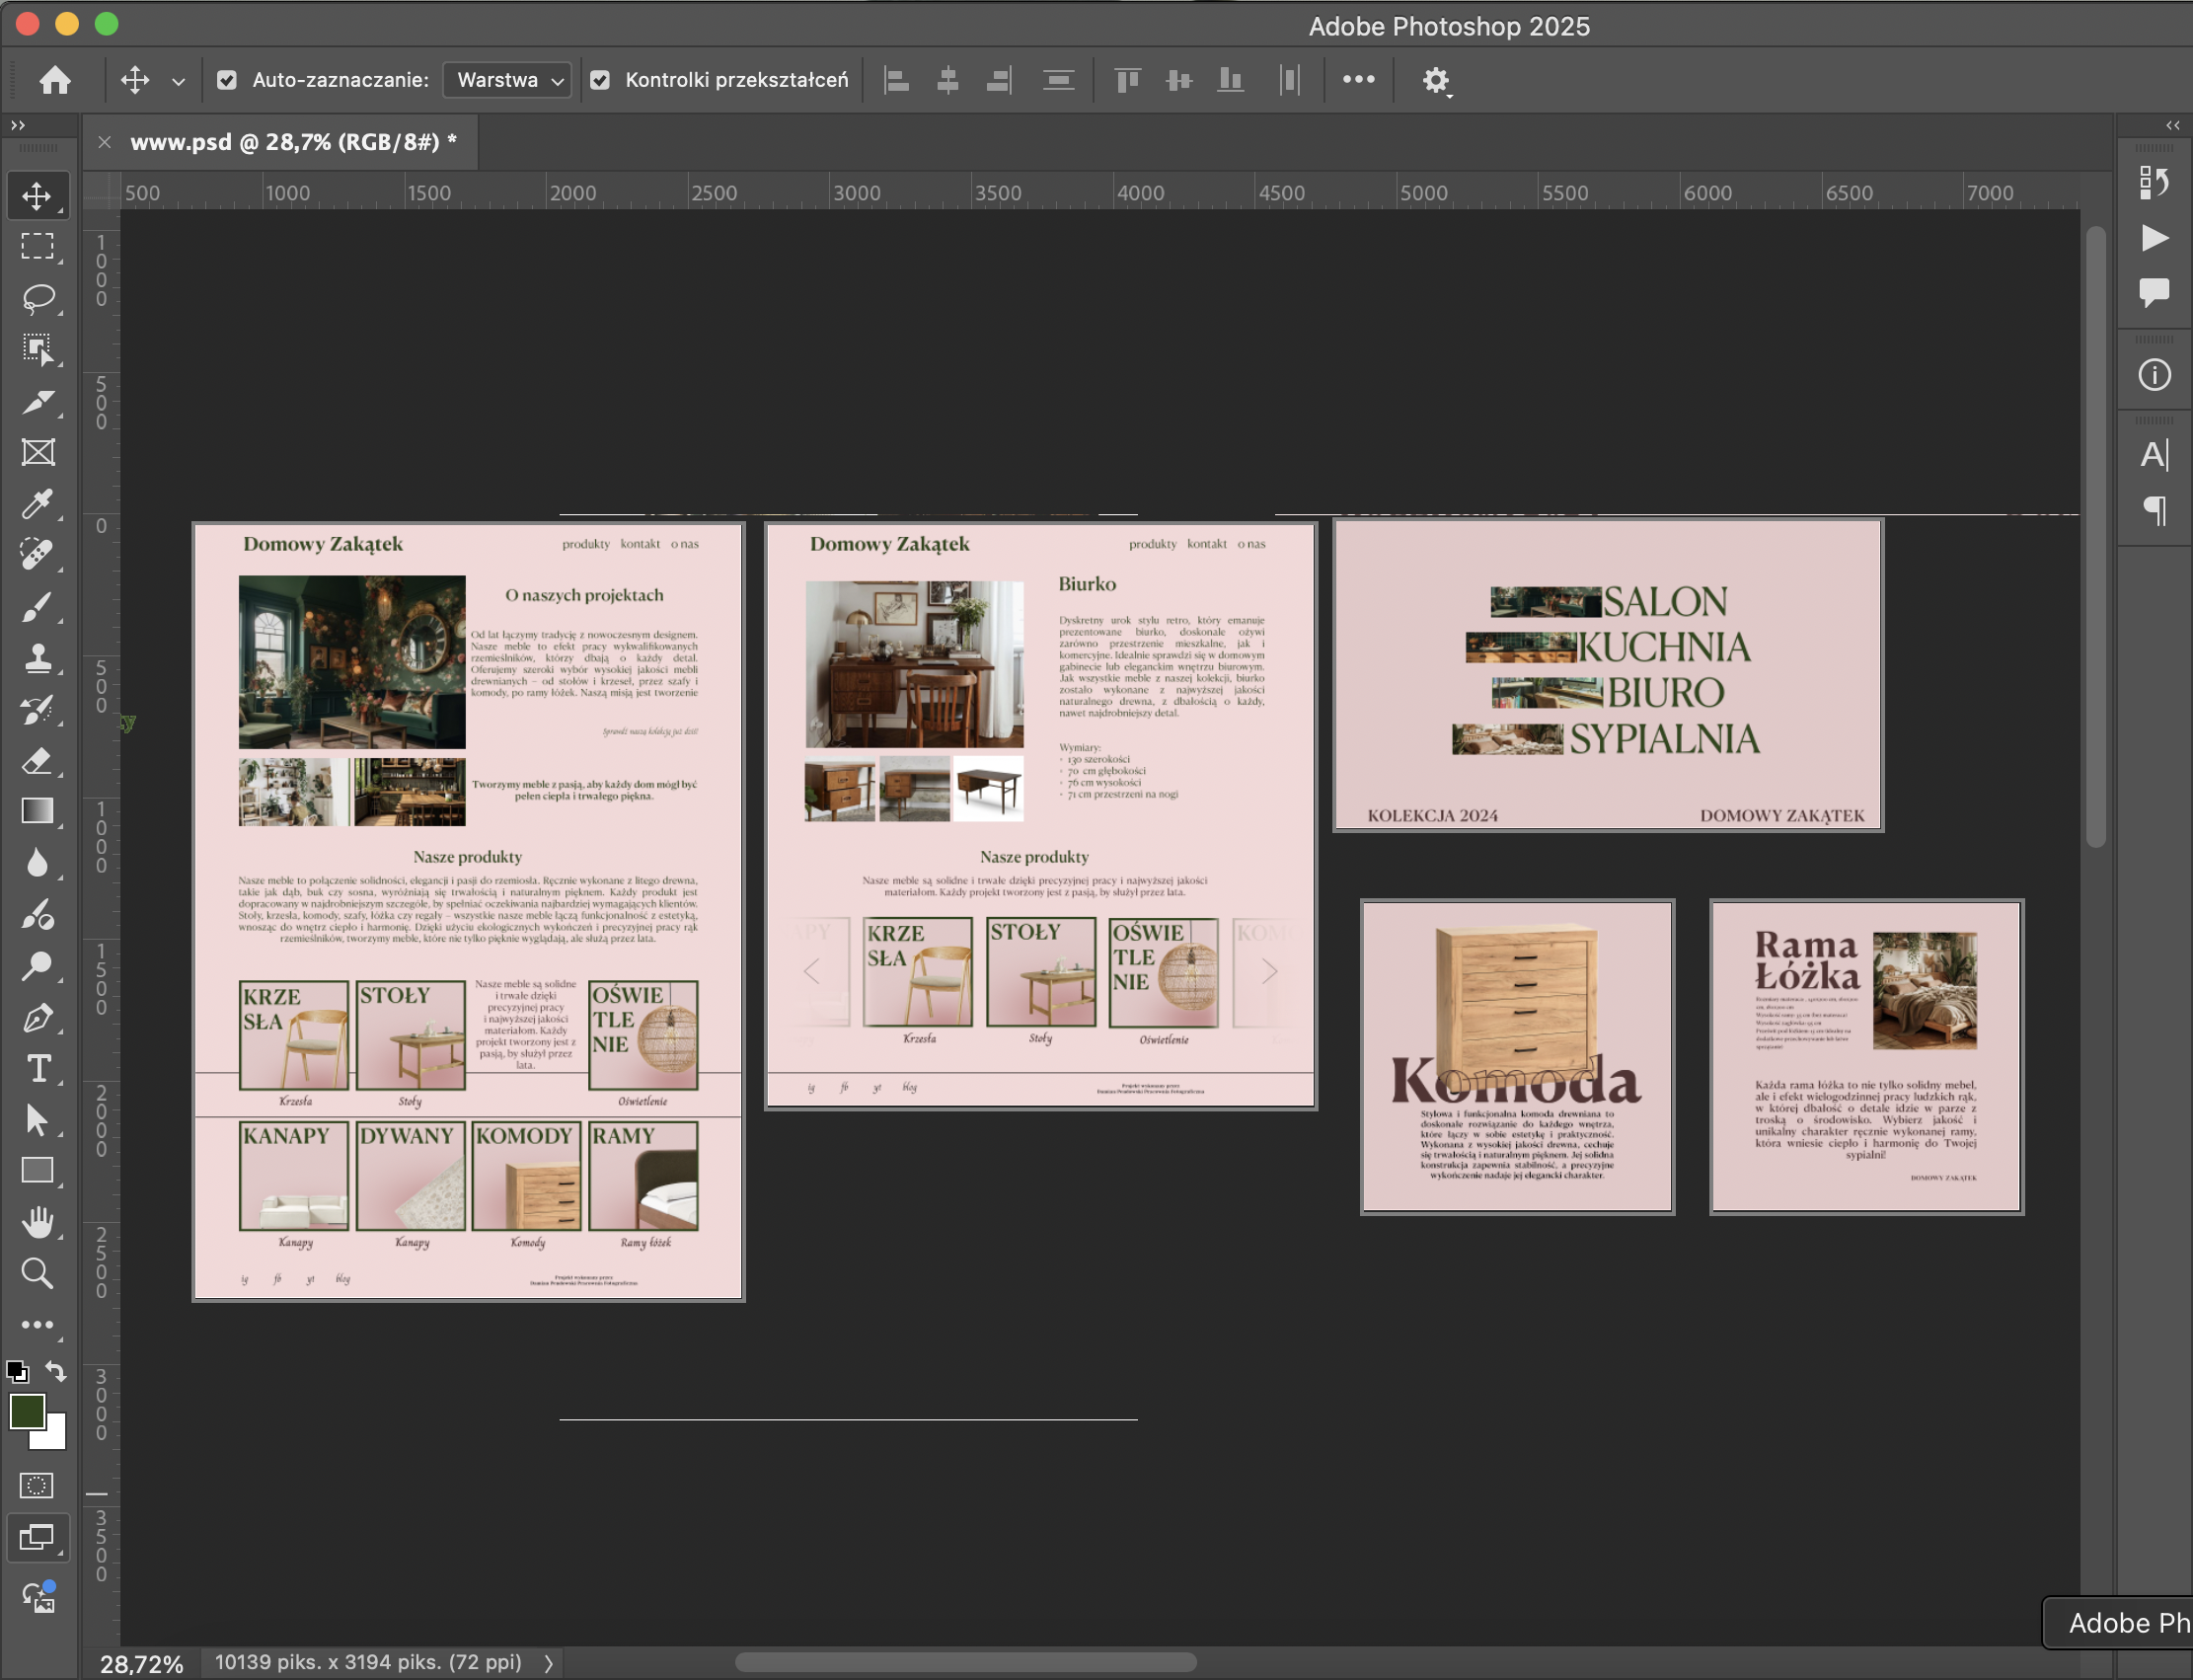The image size is (2193, 1680).
Task: Select the Eyedropper tool
Action: [37, 504]
